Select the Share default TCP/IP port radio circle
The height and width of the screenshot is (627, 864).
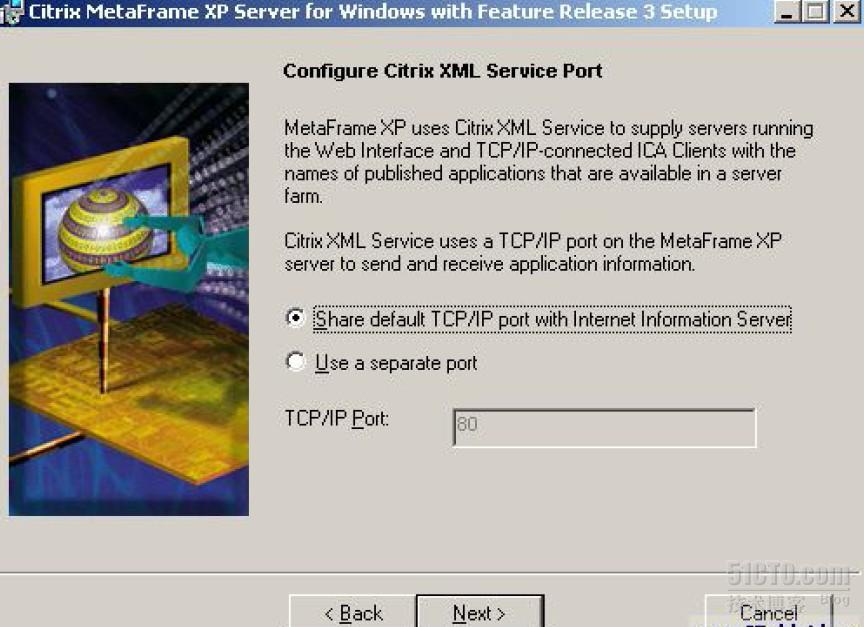pyautogui.click(x=295, y=318)
